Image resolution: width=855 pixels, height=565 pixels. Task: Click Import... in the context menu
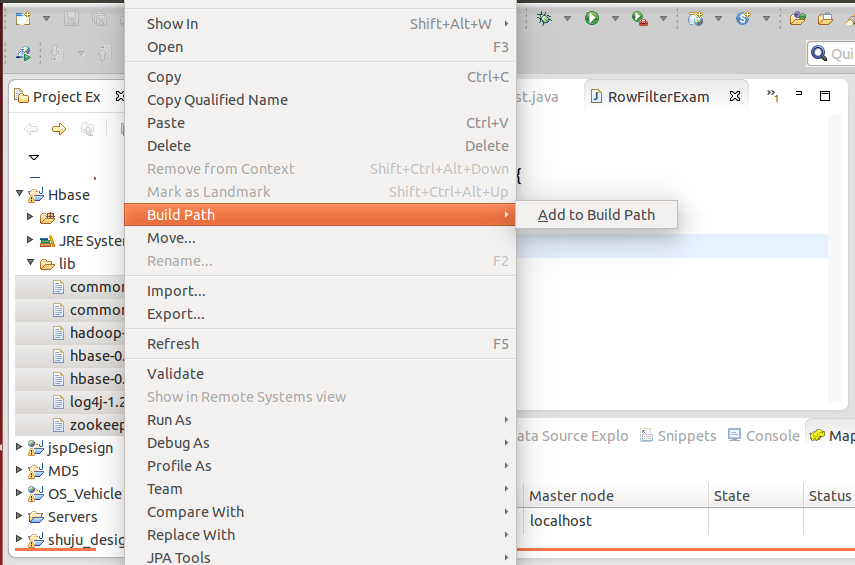click(176, 291)
